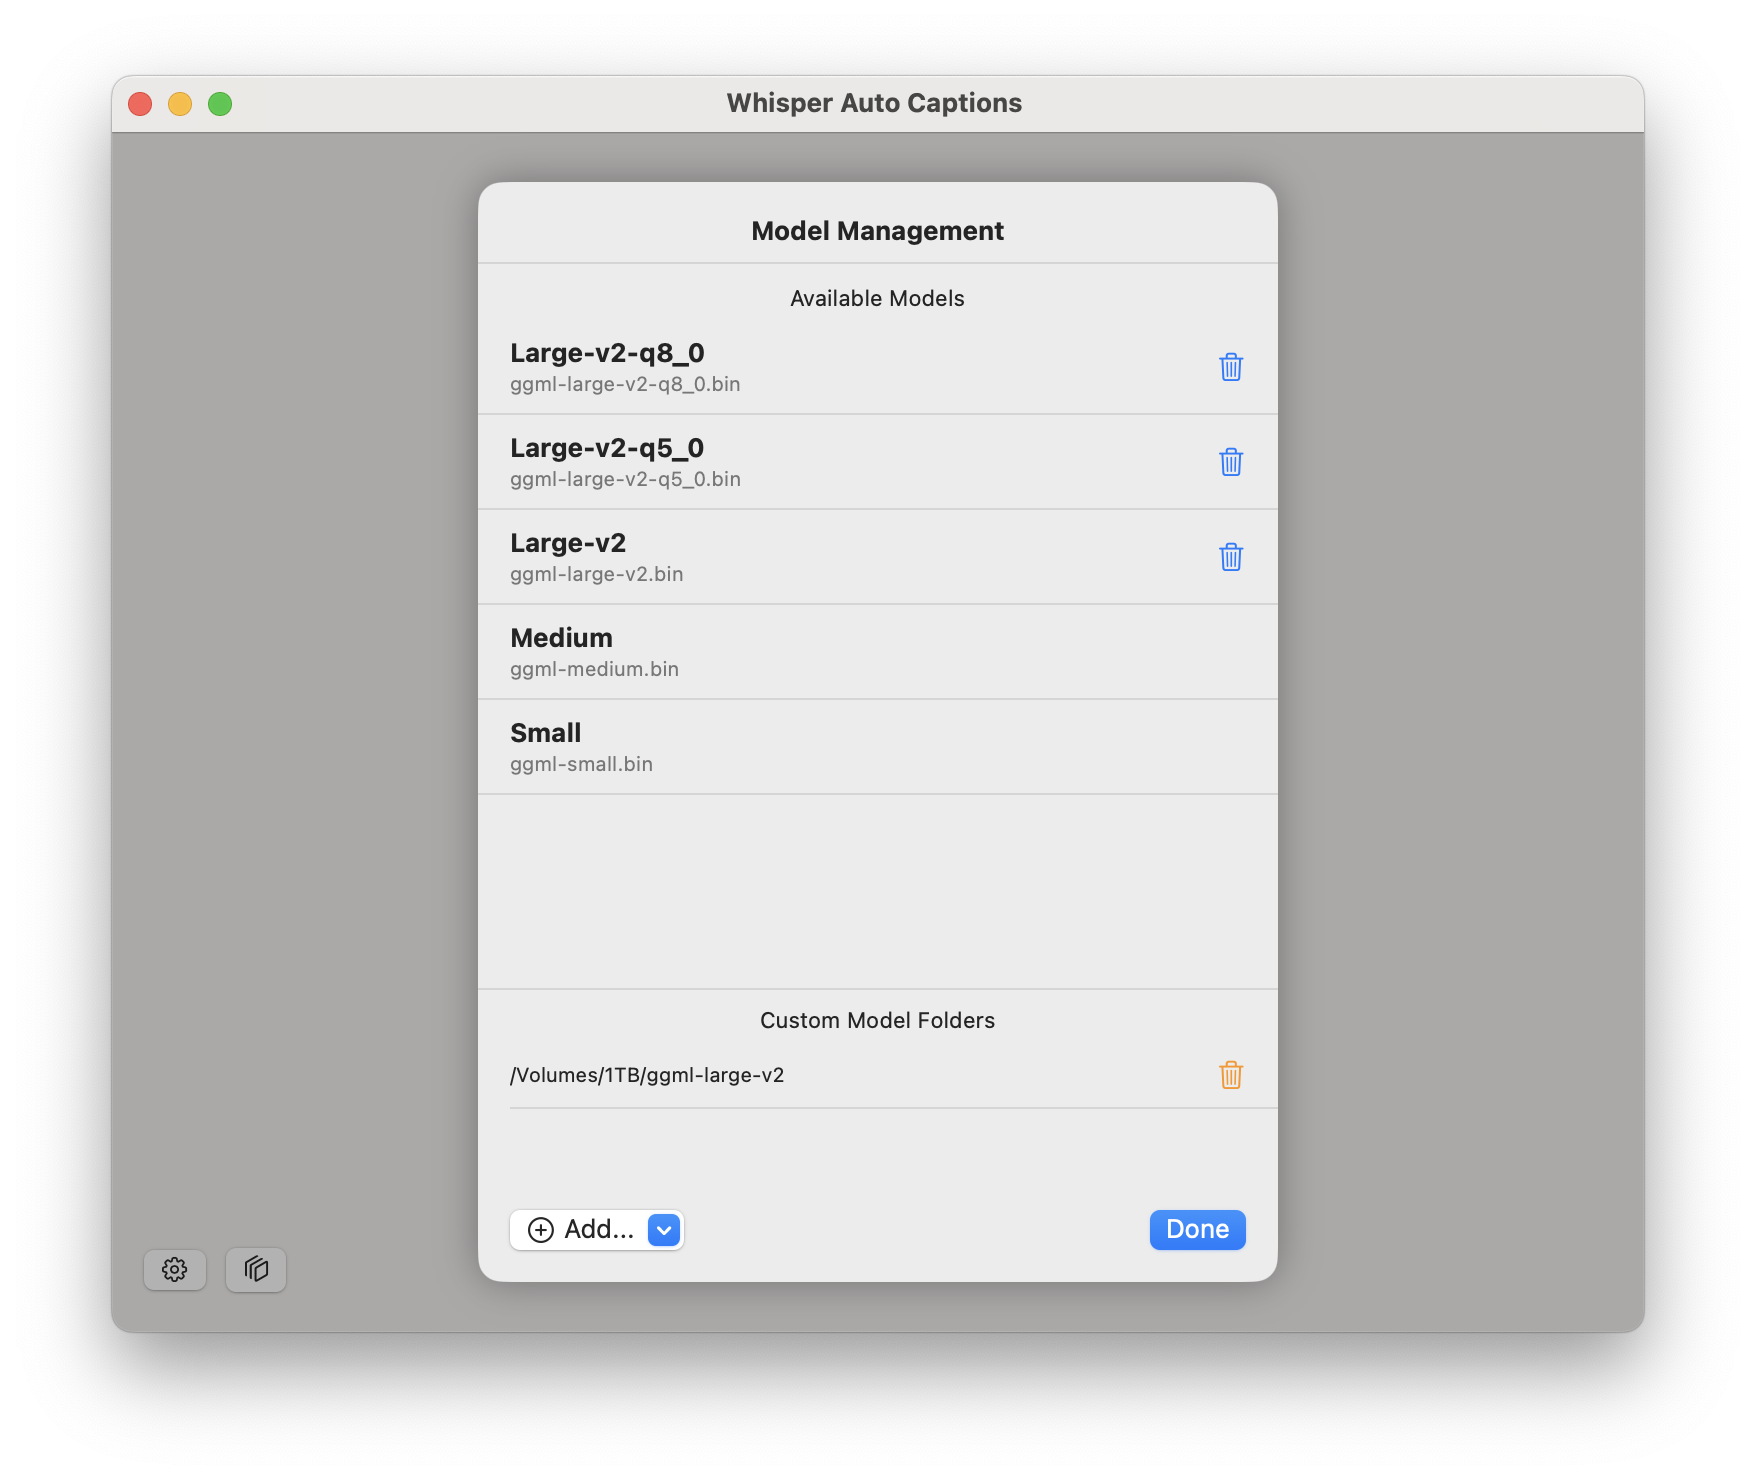This screenshot has height=1480, width=1756.
Task: Click the Available Models heading
Action: point(877,298)
